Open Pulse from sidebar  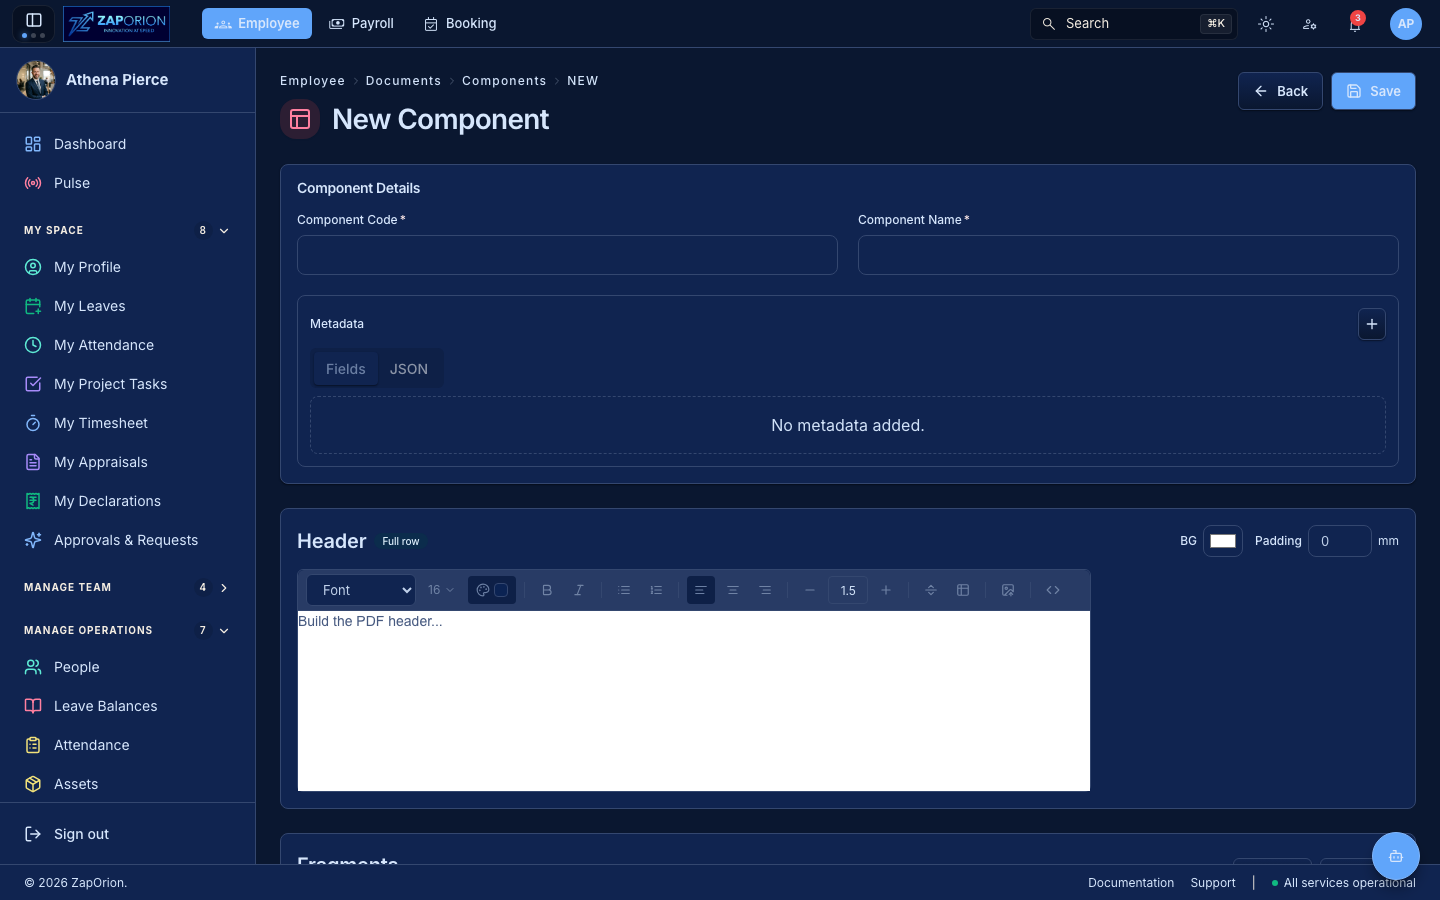pos(127,183)
